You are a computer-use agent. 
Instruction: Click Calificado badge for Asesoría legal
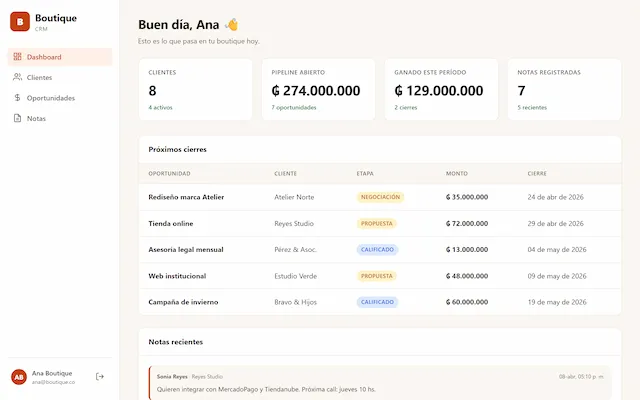(x=378, y=250)
